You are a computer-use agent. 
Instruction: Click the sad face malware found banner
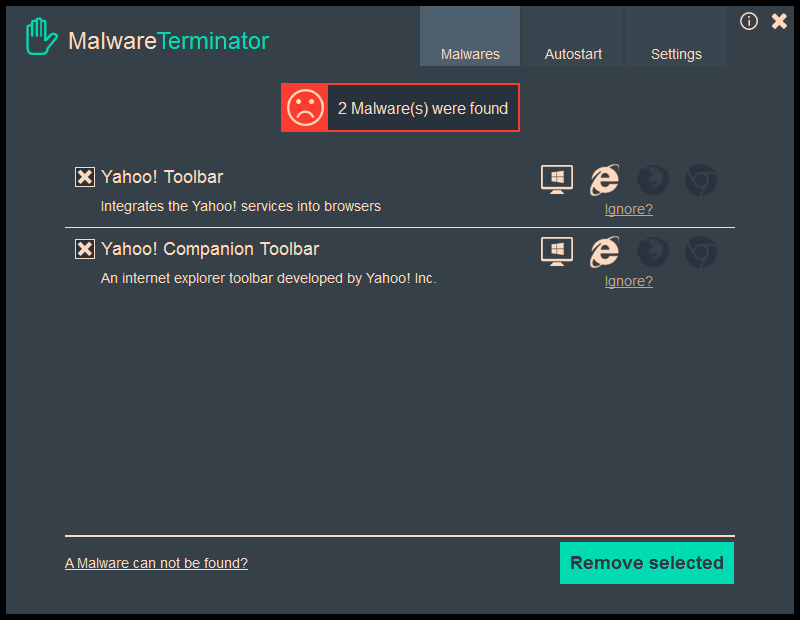(400, 108)
